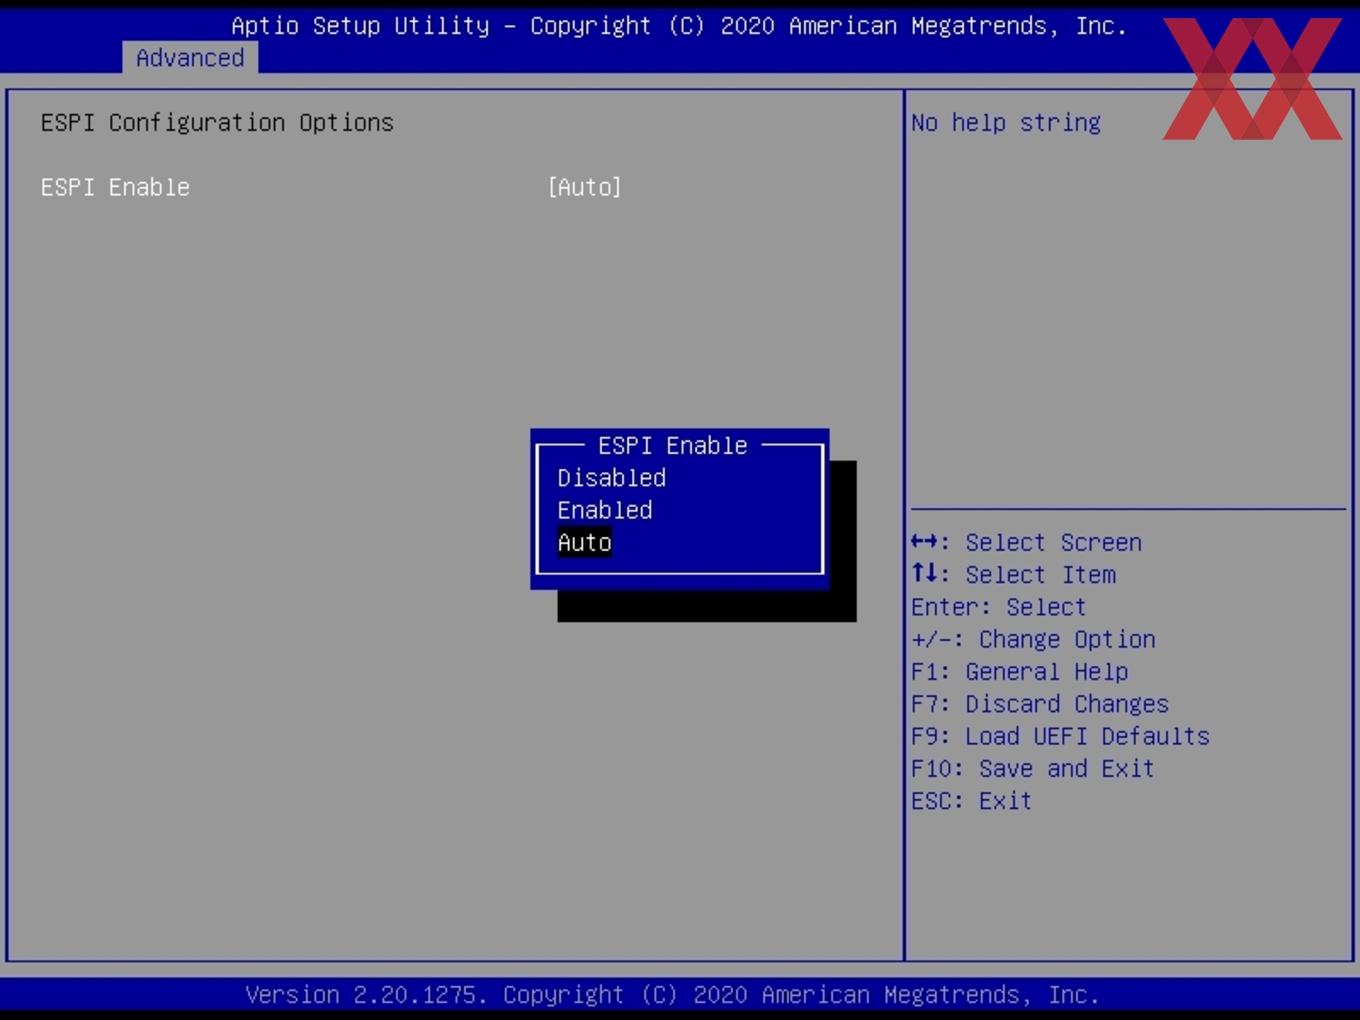The height and width of the screenshot is (1020, 1360).
Task: Click the 'F9: Load UEFI Defaults' hint
Action: click(1060, 736)
